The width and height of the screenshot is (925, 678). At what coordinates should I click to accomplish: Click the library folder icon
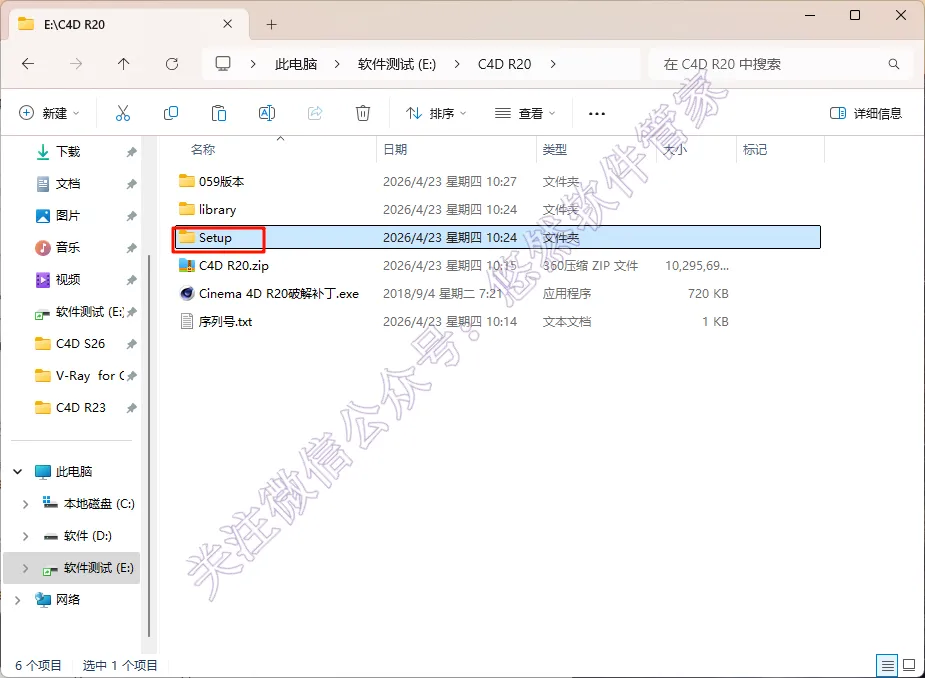click(x=186, y=209)
